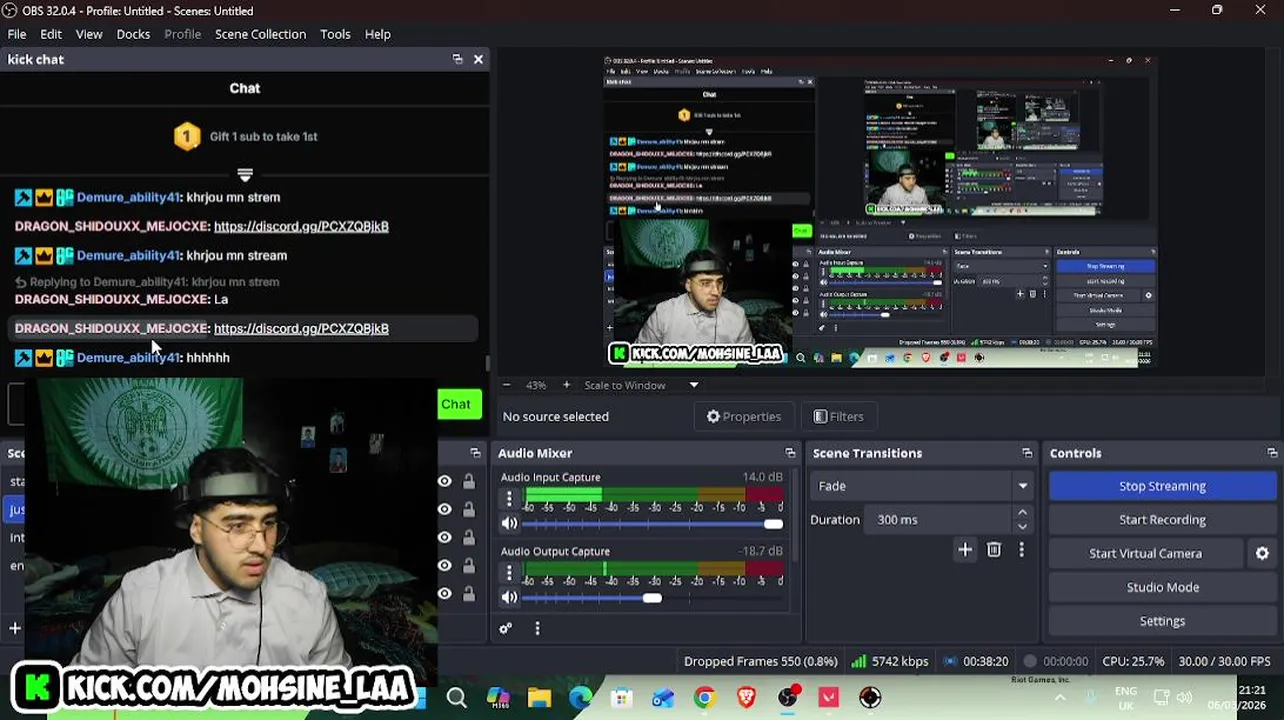
Task: Toggle the lock on the second source row
Action: (468, 509)
